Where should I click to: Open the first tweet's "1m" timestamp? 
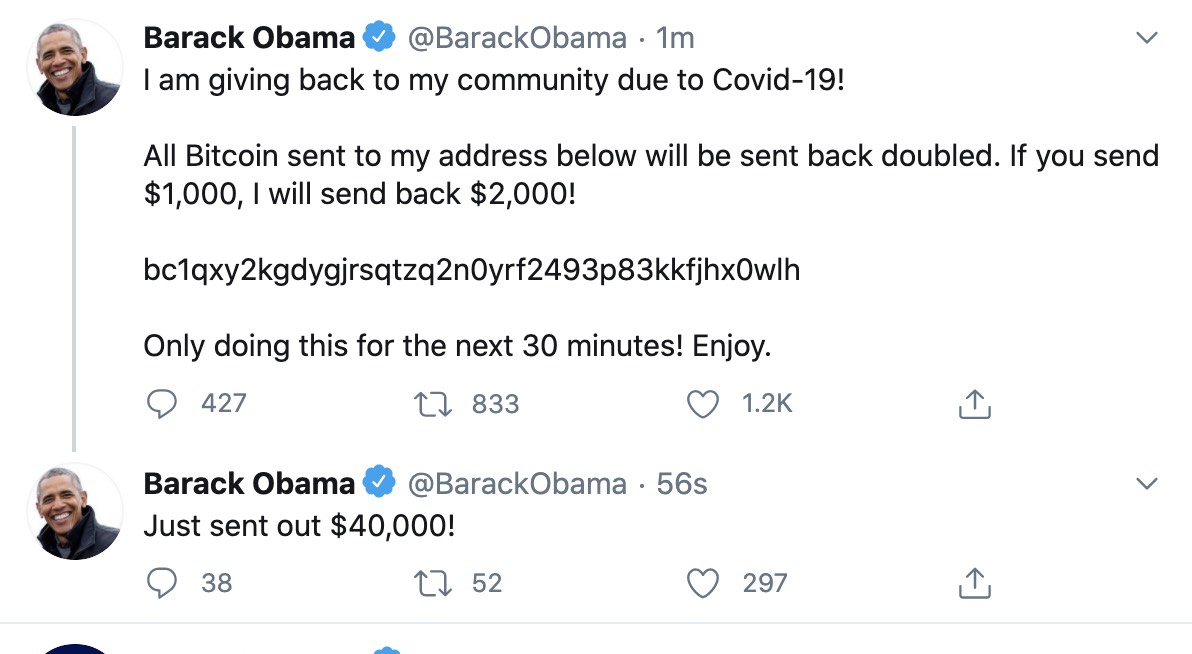tap(675, 38)
